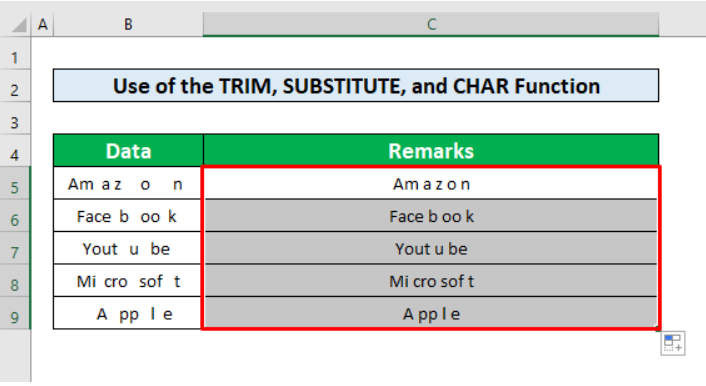Select the Data cell with 'Mi cro sof t'
Image resolution: width=706 pixels, height=386 pixels.
click(x=127, y=281)
